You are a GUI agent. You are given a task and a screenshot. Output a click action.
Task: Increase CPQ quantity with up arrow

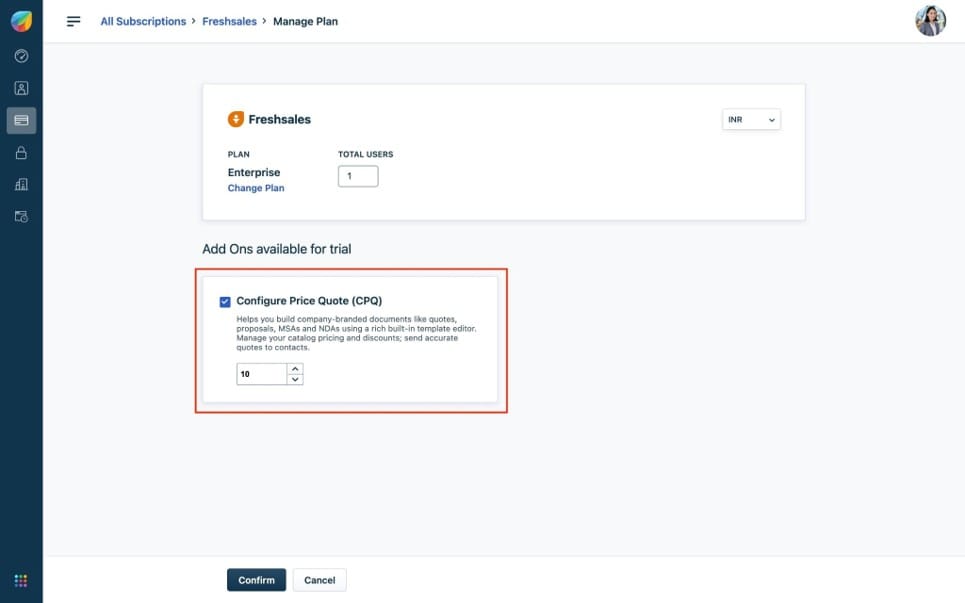[x=295, y=369]
